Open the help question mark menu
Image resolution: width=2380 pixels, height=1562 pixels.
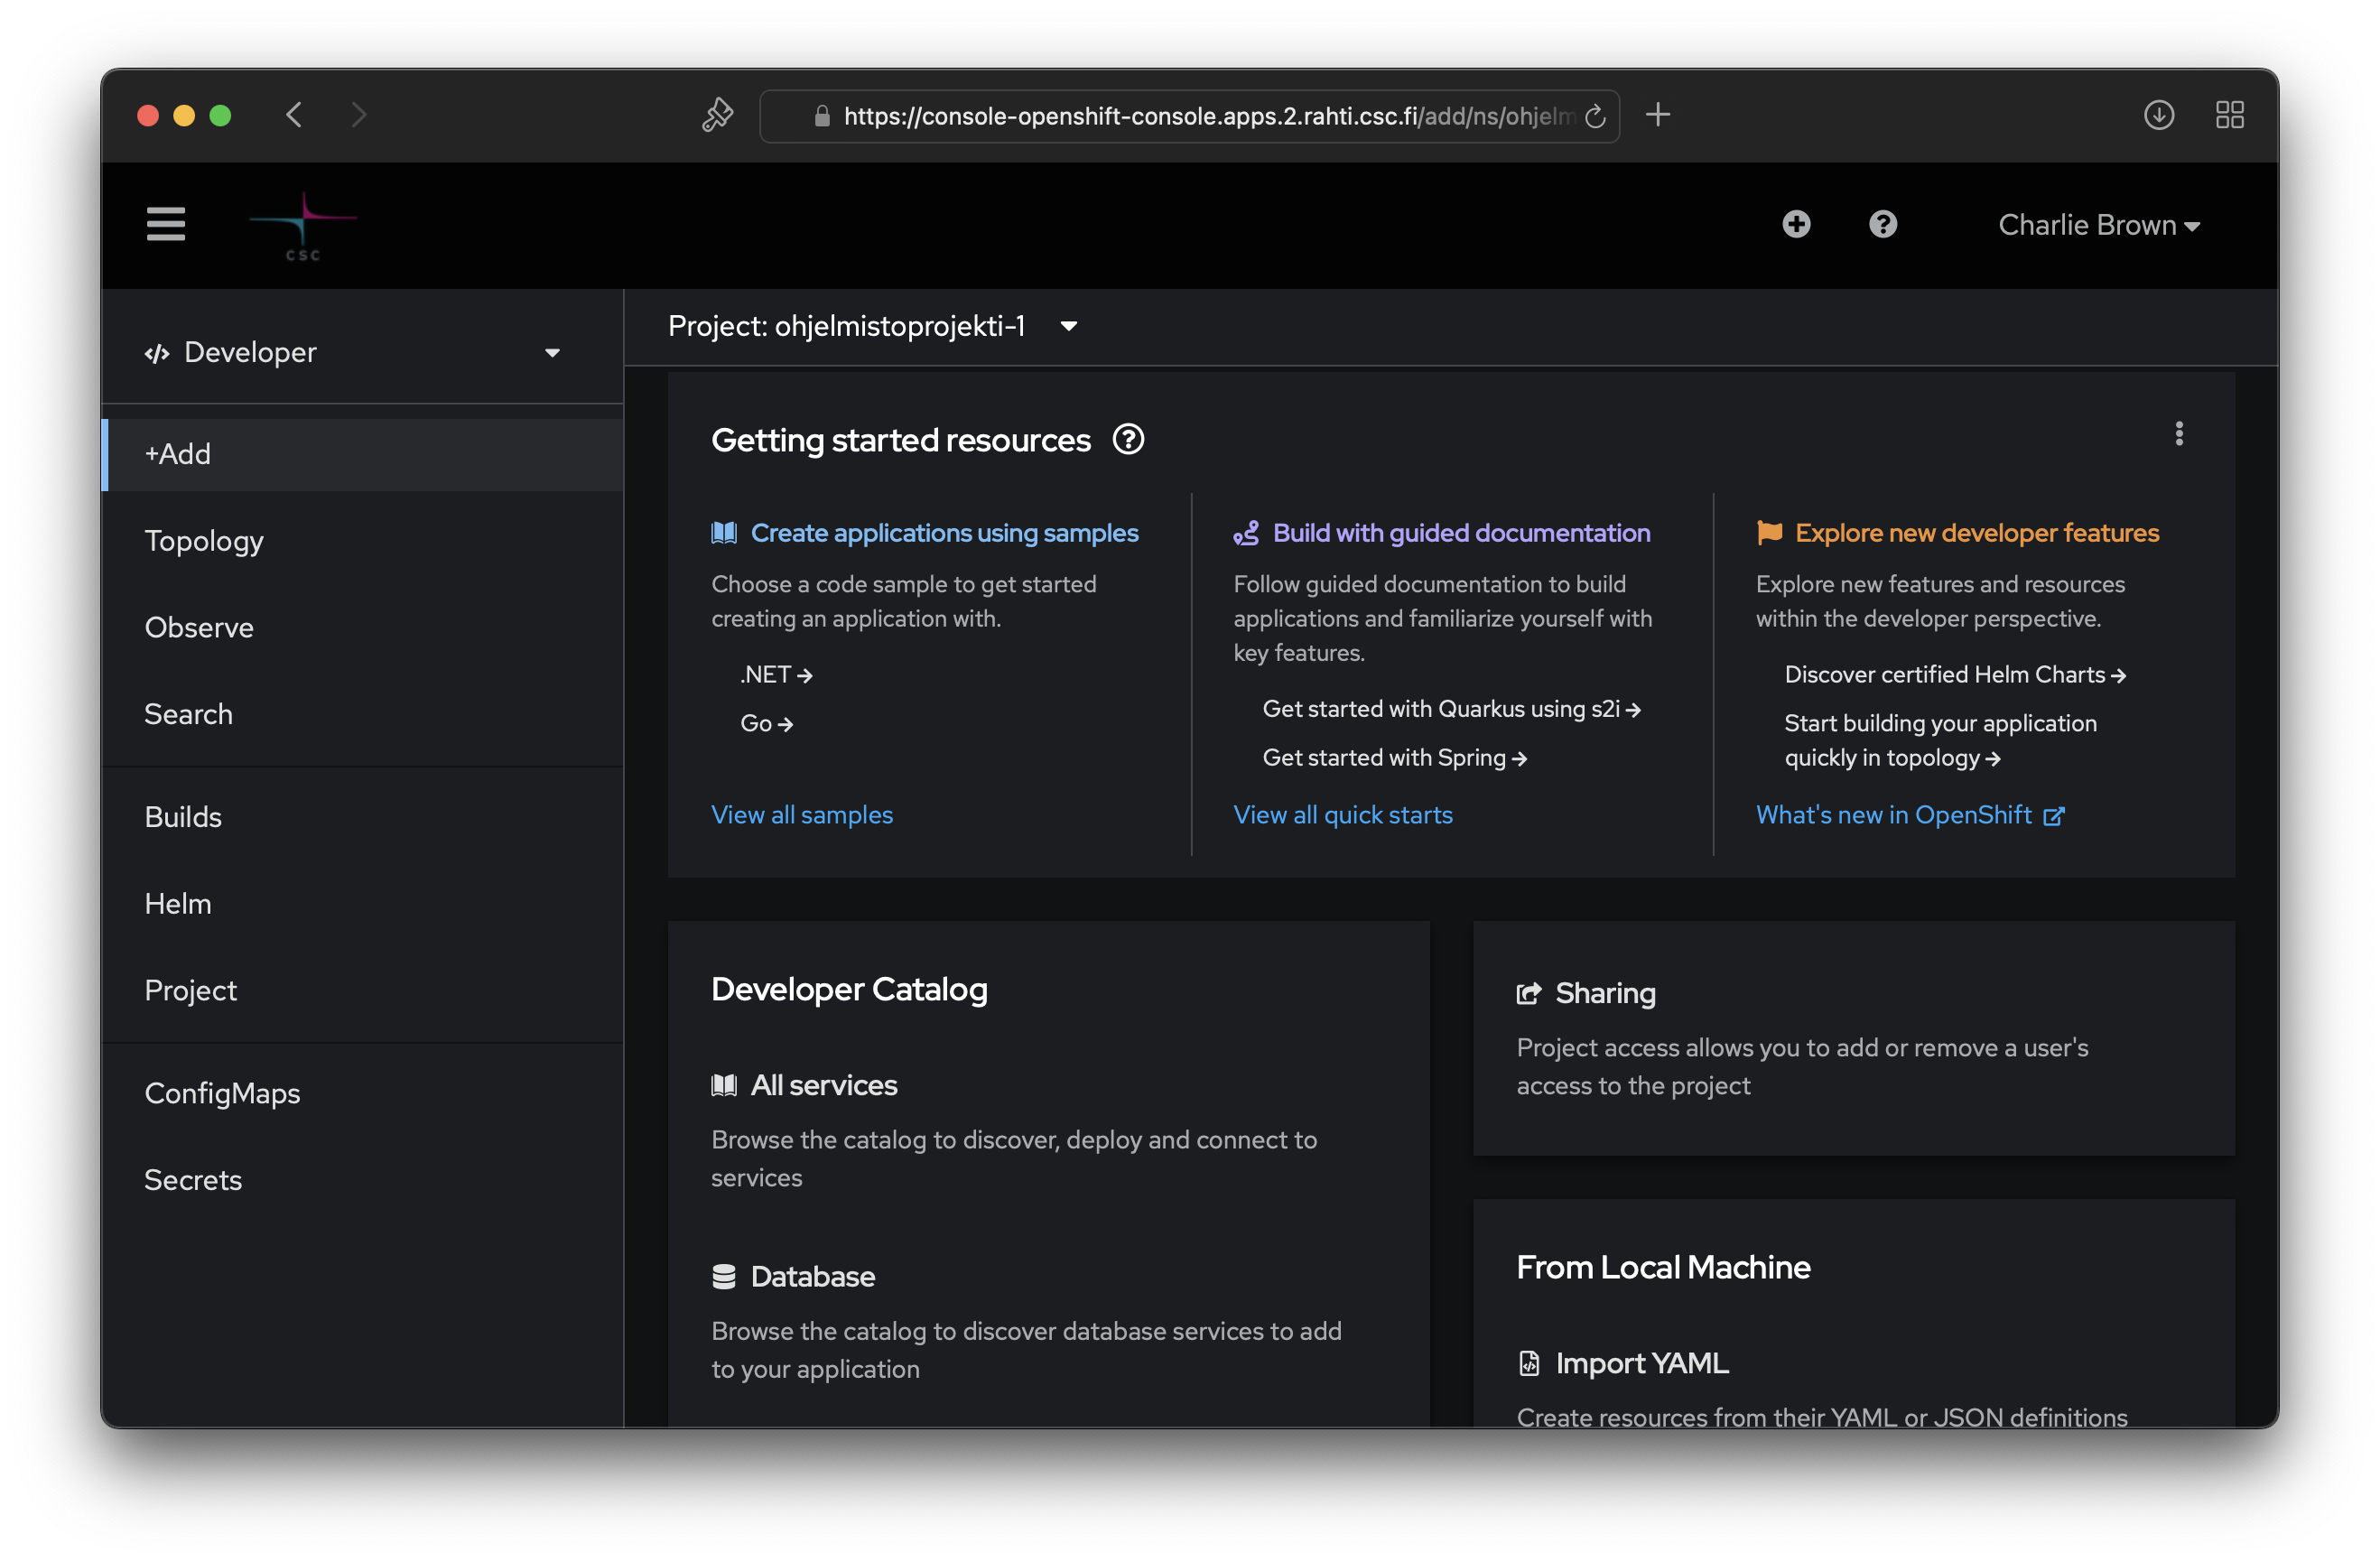(x=1882, y=224)
